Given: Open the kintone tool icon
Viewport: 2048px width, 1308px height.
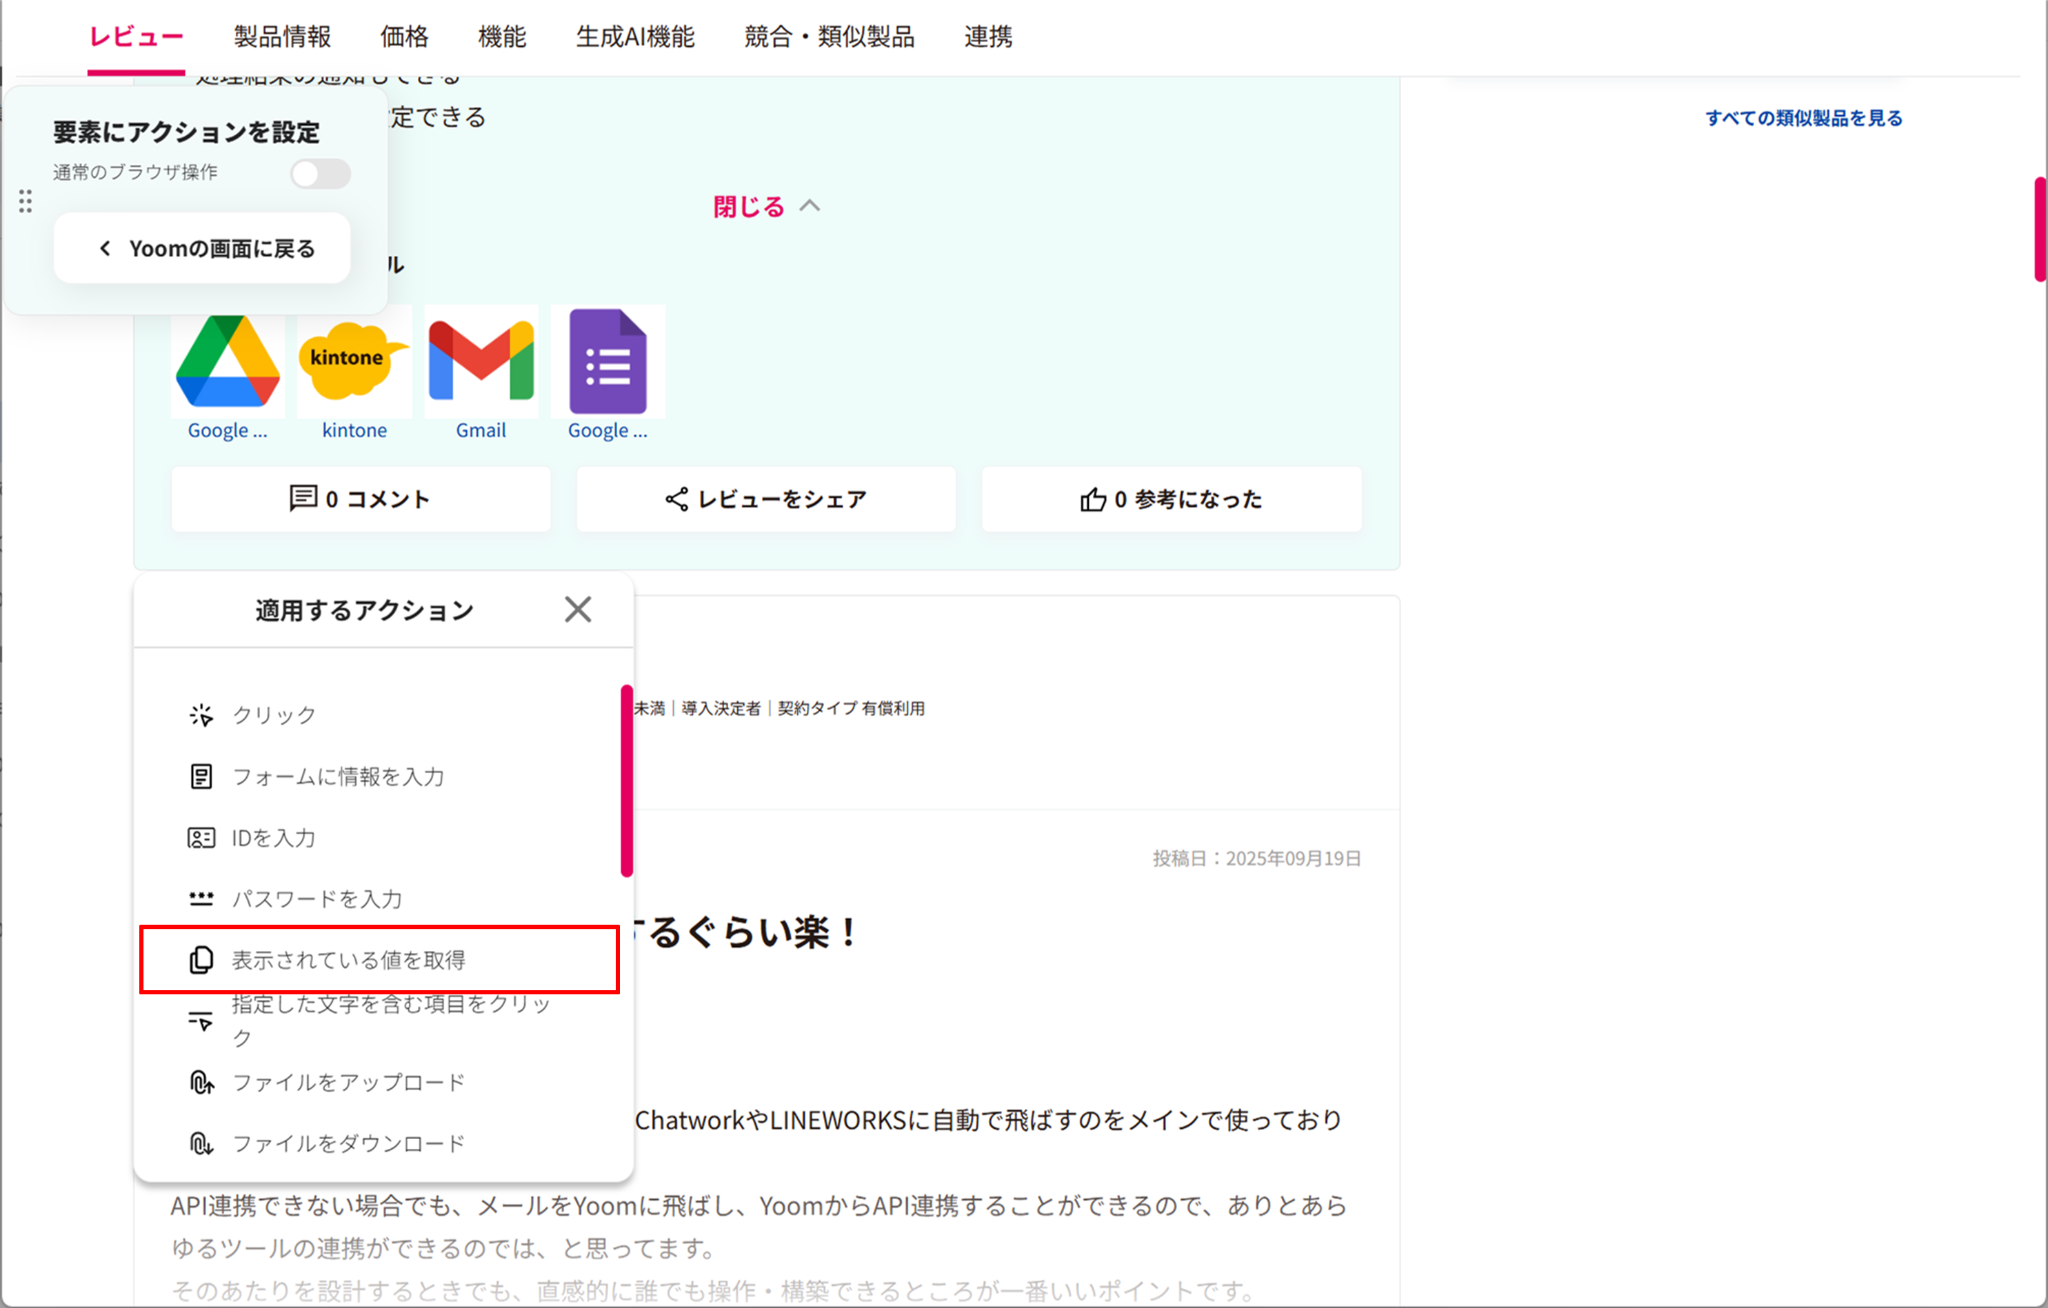Looking at the screenshot, I should tap(354, 362).
